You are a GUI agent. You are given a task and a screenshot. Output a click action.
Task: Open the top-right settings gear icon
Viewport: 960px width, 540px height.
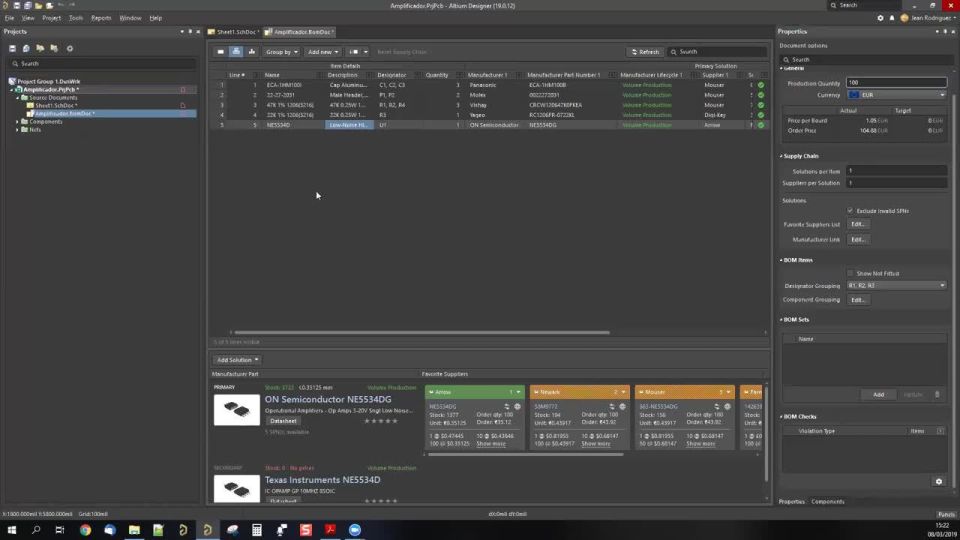coord(880,18)
